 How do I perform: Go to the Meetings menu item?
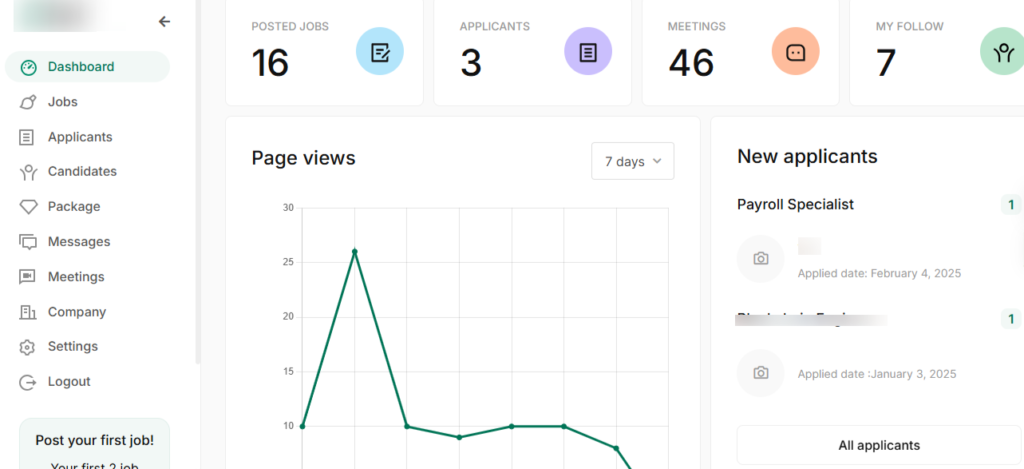pos(76,277)
